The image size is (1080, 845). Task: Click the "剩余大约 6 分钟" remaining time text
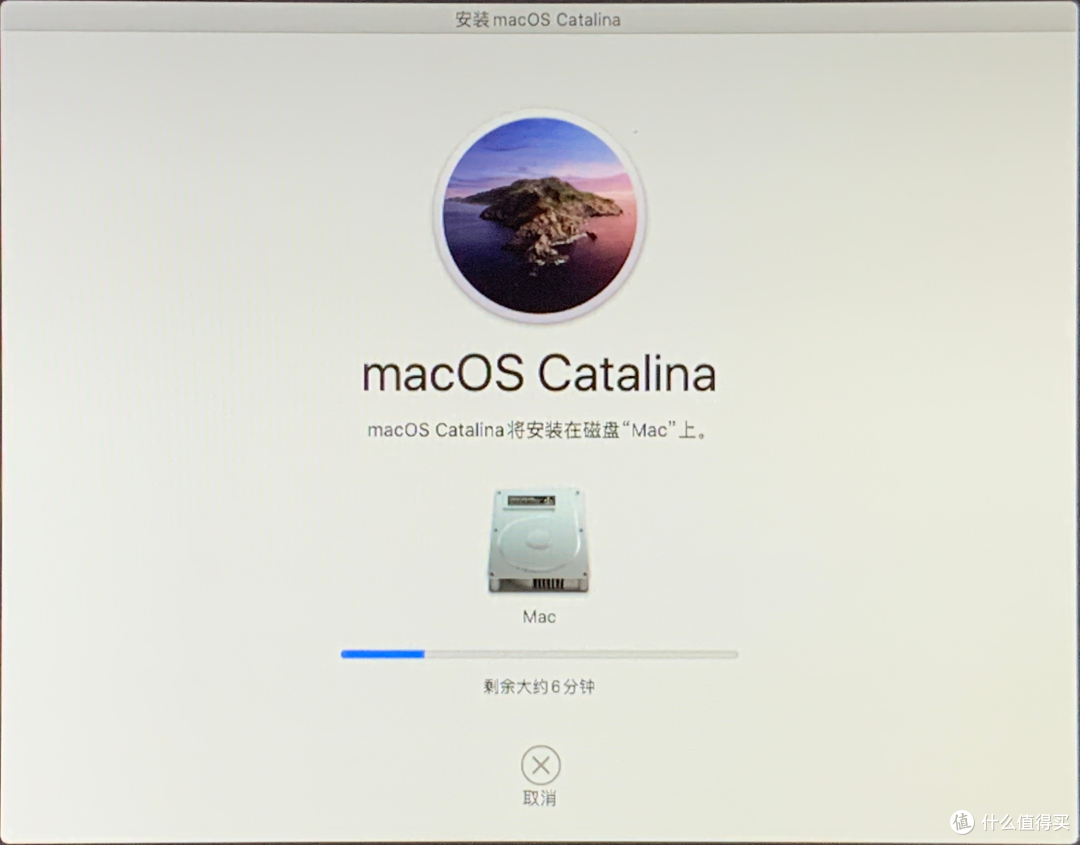[x=539, y=687]
